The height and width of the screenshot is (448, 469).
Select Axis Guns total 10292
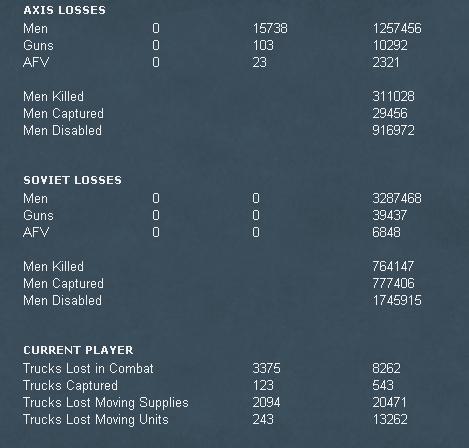tap(390, 45)
